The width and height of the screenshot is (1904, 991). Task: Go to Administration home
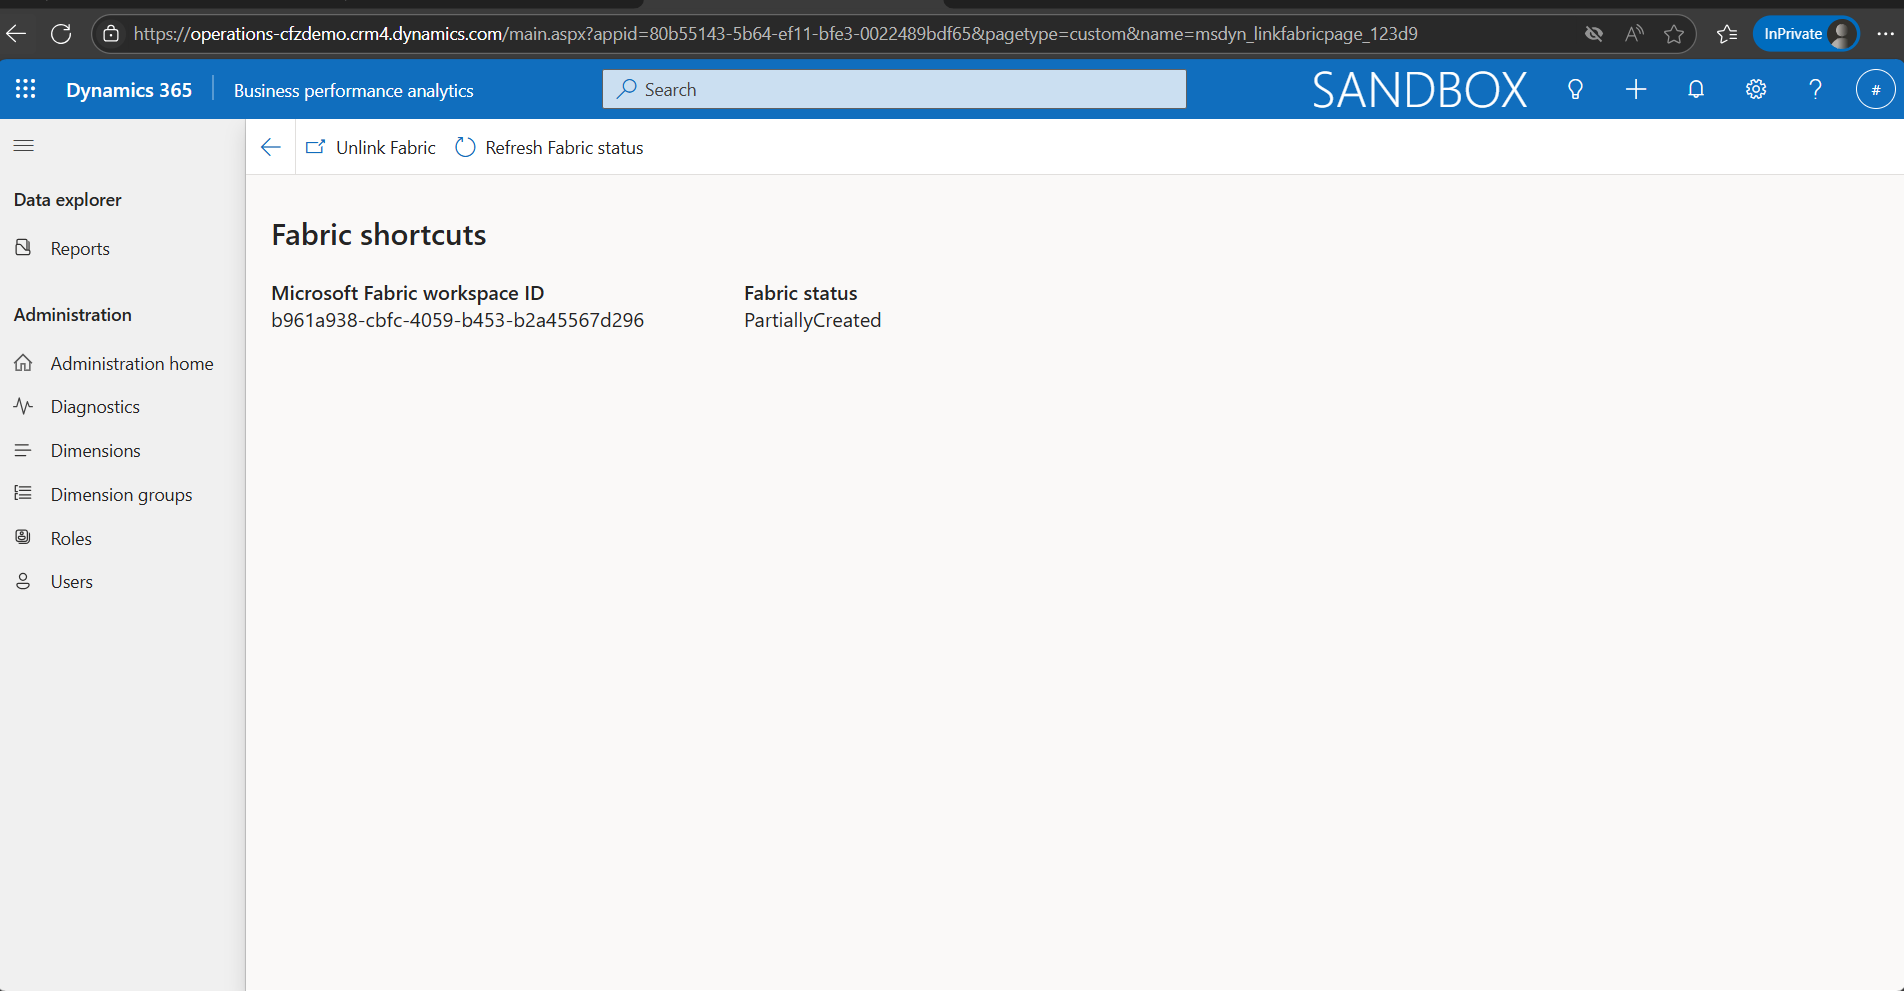131,364
